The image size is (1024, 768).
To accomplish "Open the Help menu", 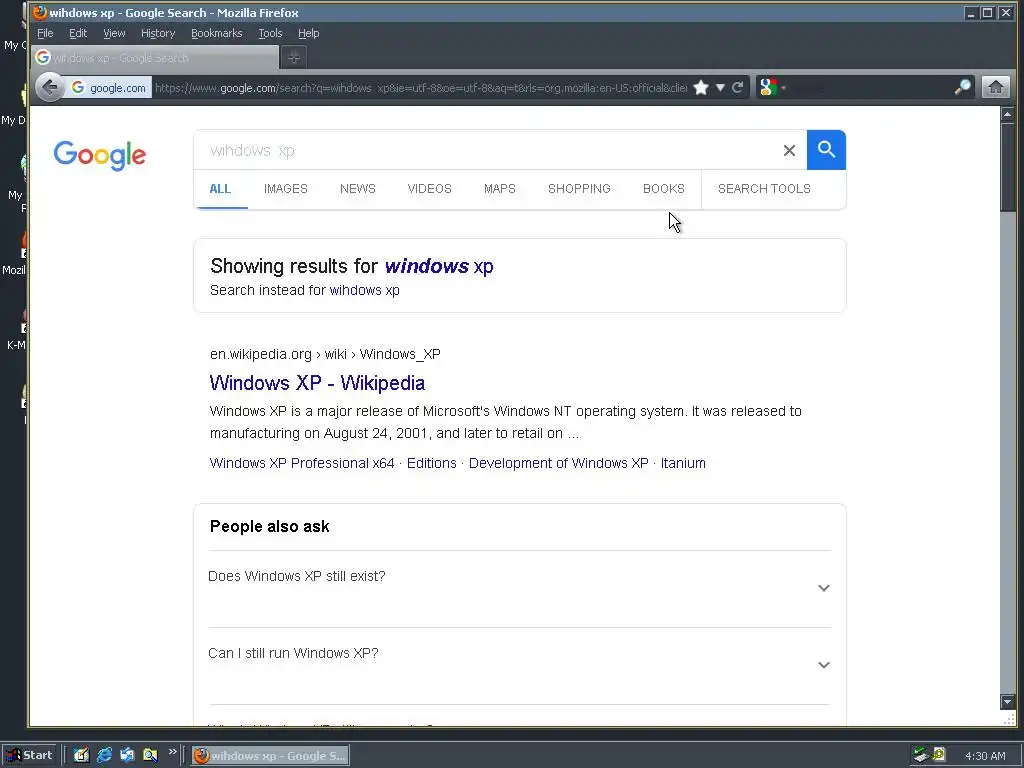I will tap(308, 33).
